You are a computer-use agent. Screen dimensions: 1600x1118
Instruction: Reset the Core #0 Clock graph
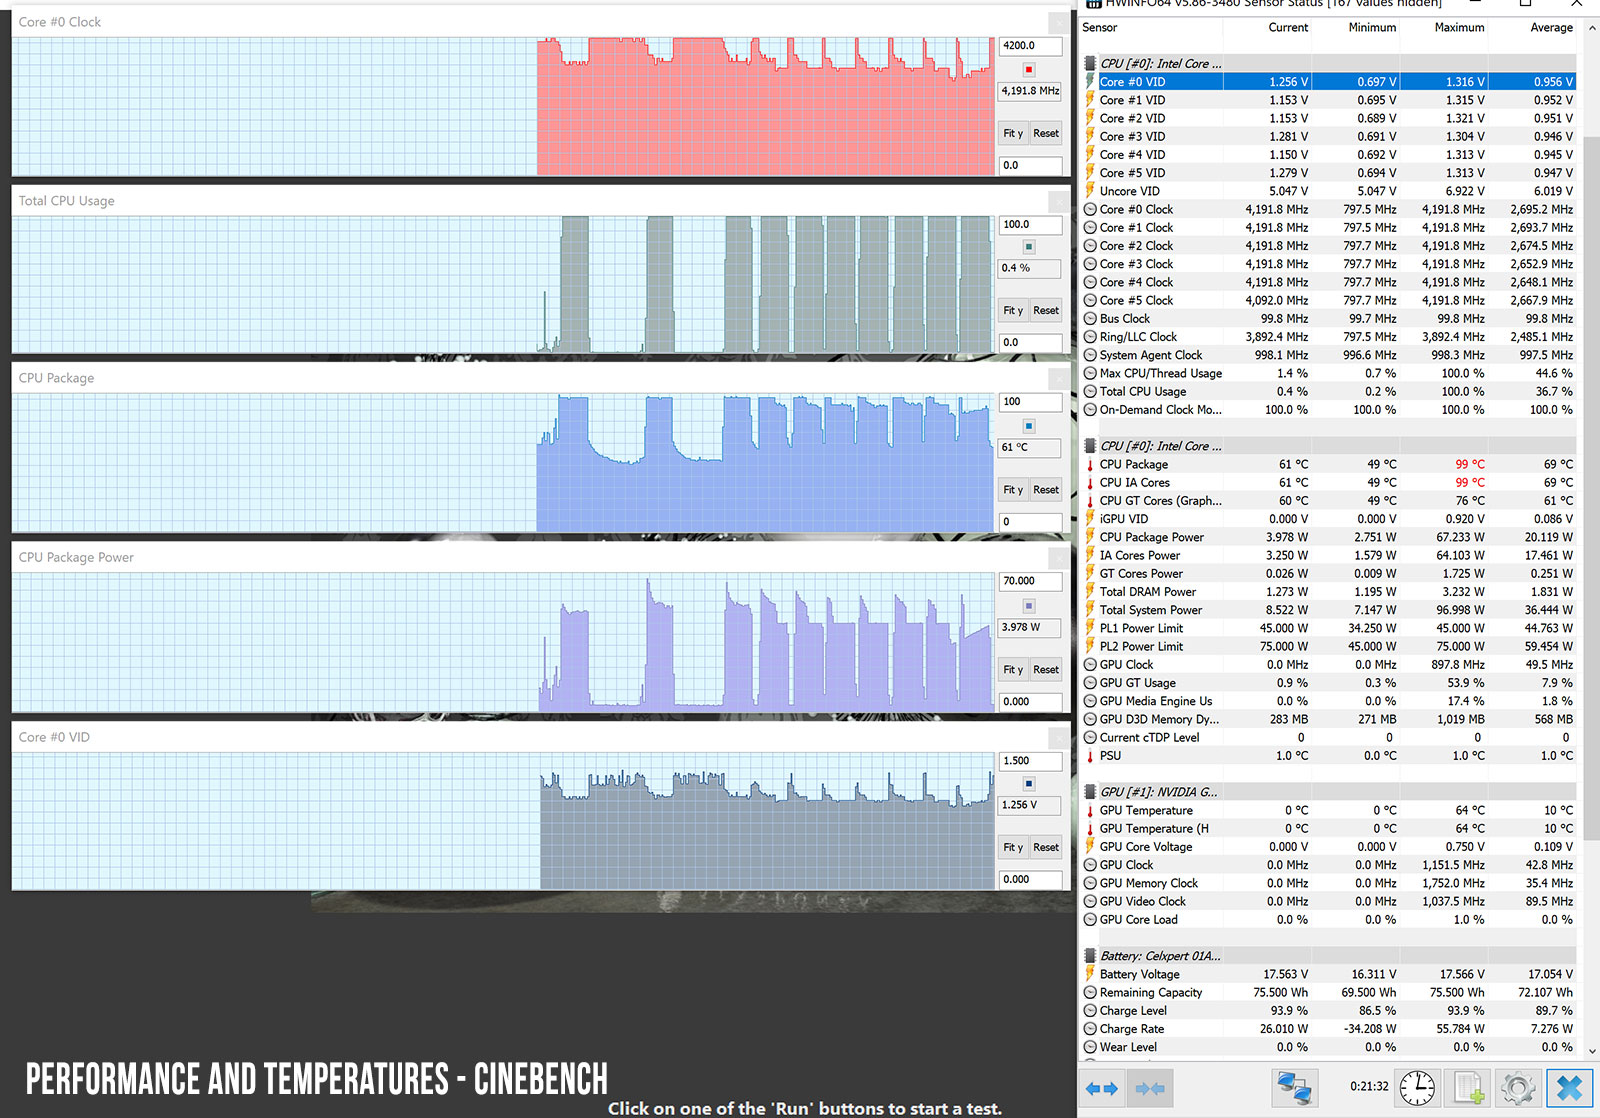click(x=1046, y=133)
